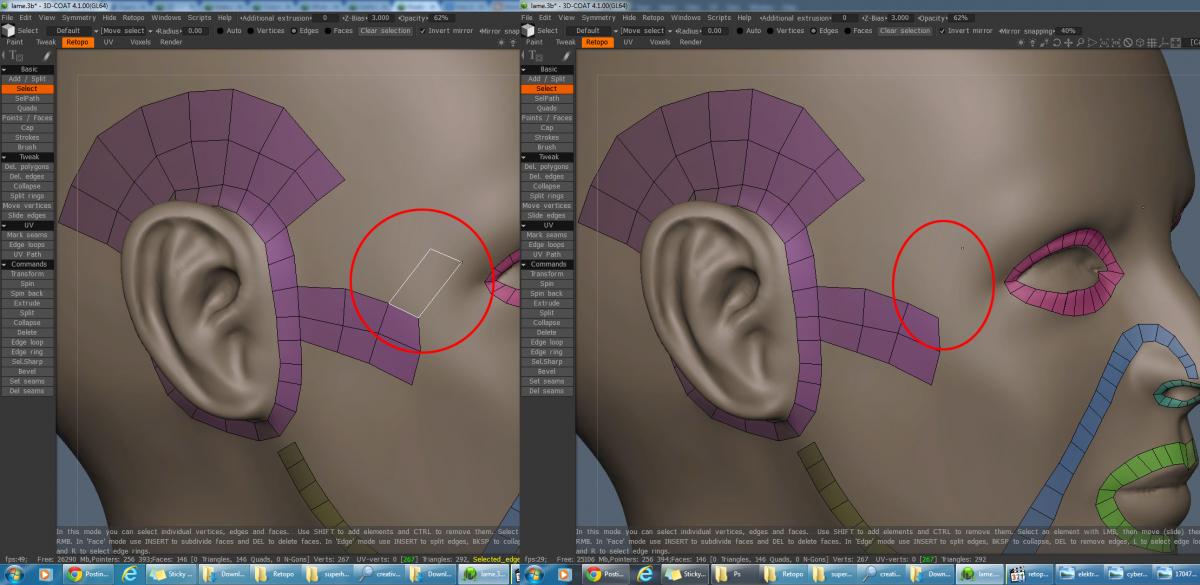Click Mark seams in right window panel
This screenshot has width=1200, height=585.
click(547, 235)
